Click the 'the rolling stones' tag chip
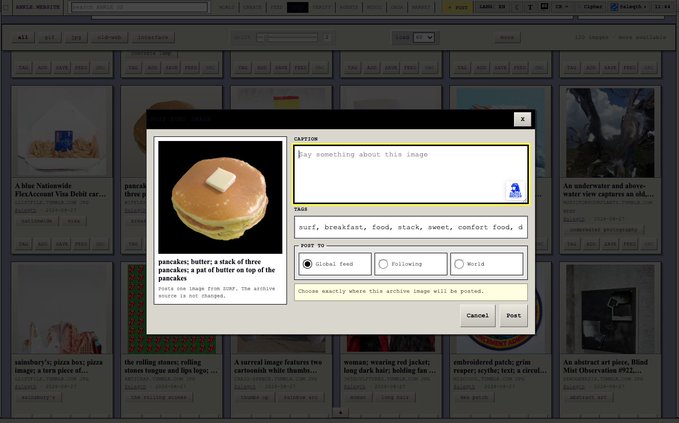 (x=158, y=397)
